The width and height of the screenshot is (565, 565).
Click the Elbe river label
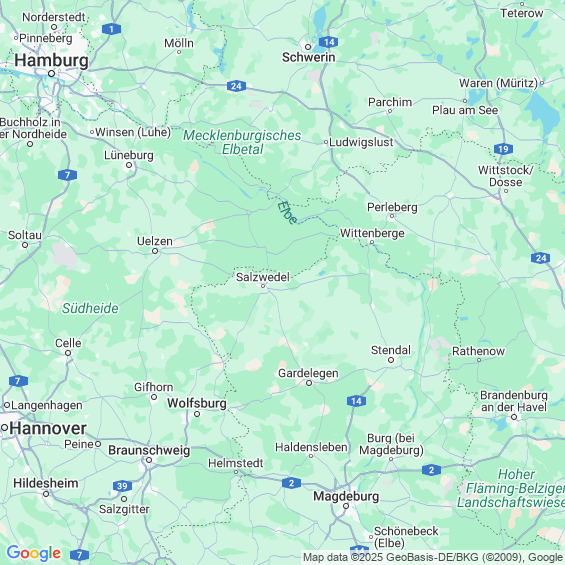coord(288,212)
